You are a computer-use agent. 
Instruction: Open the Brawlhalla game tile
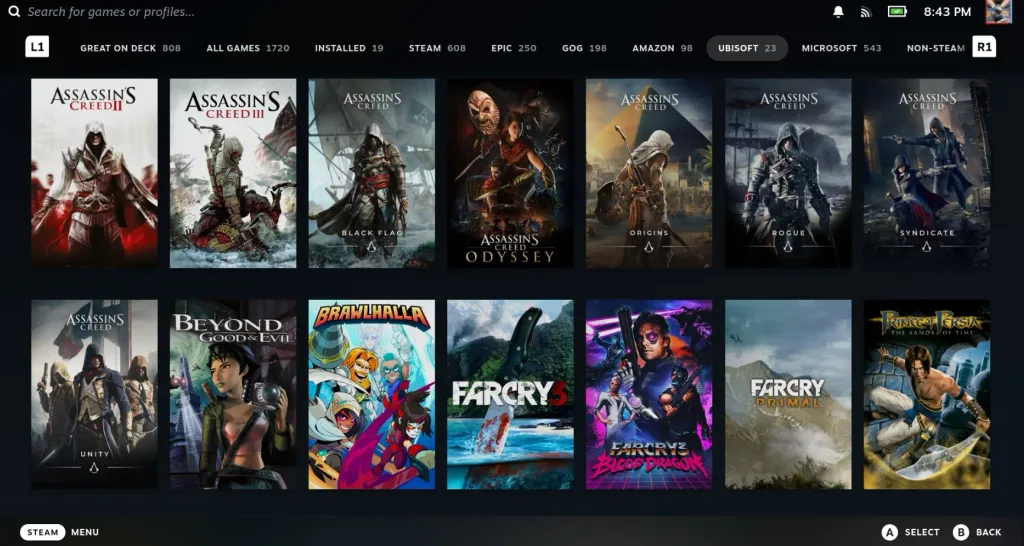click(x=371, y=394)
